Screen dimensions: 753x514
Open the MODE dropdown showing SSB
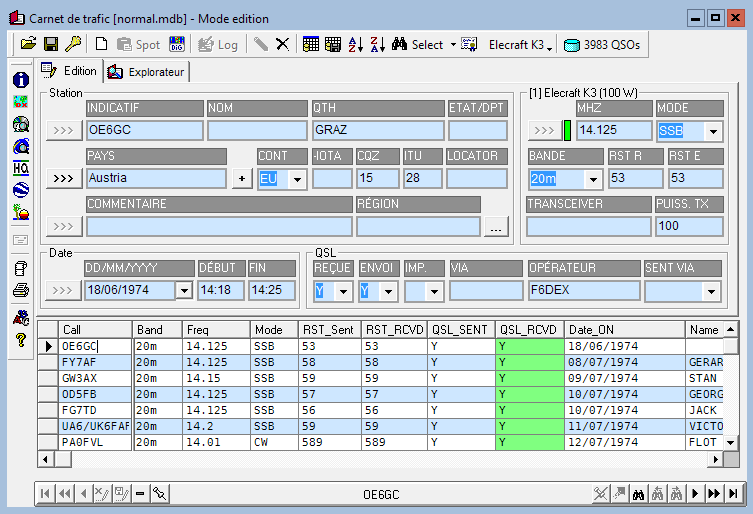(x=713, y=131)
